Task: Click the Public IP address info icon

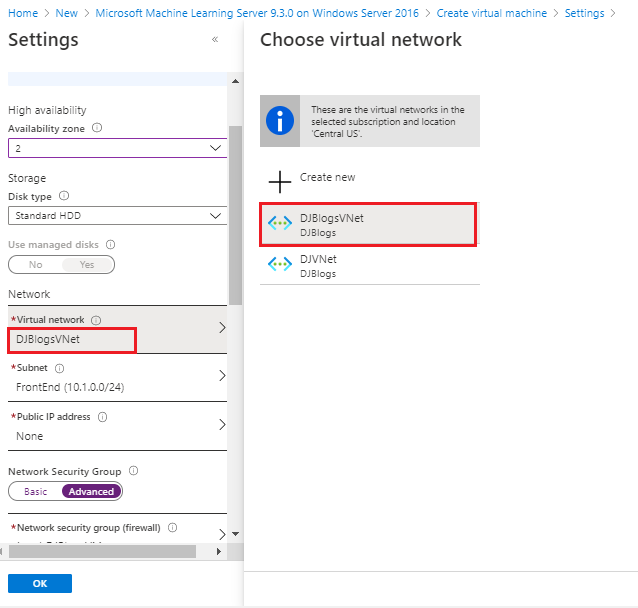Action: [x=102, y=417]
